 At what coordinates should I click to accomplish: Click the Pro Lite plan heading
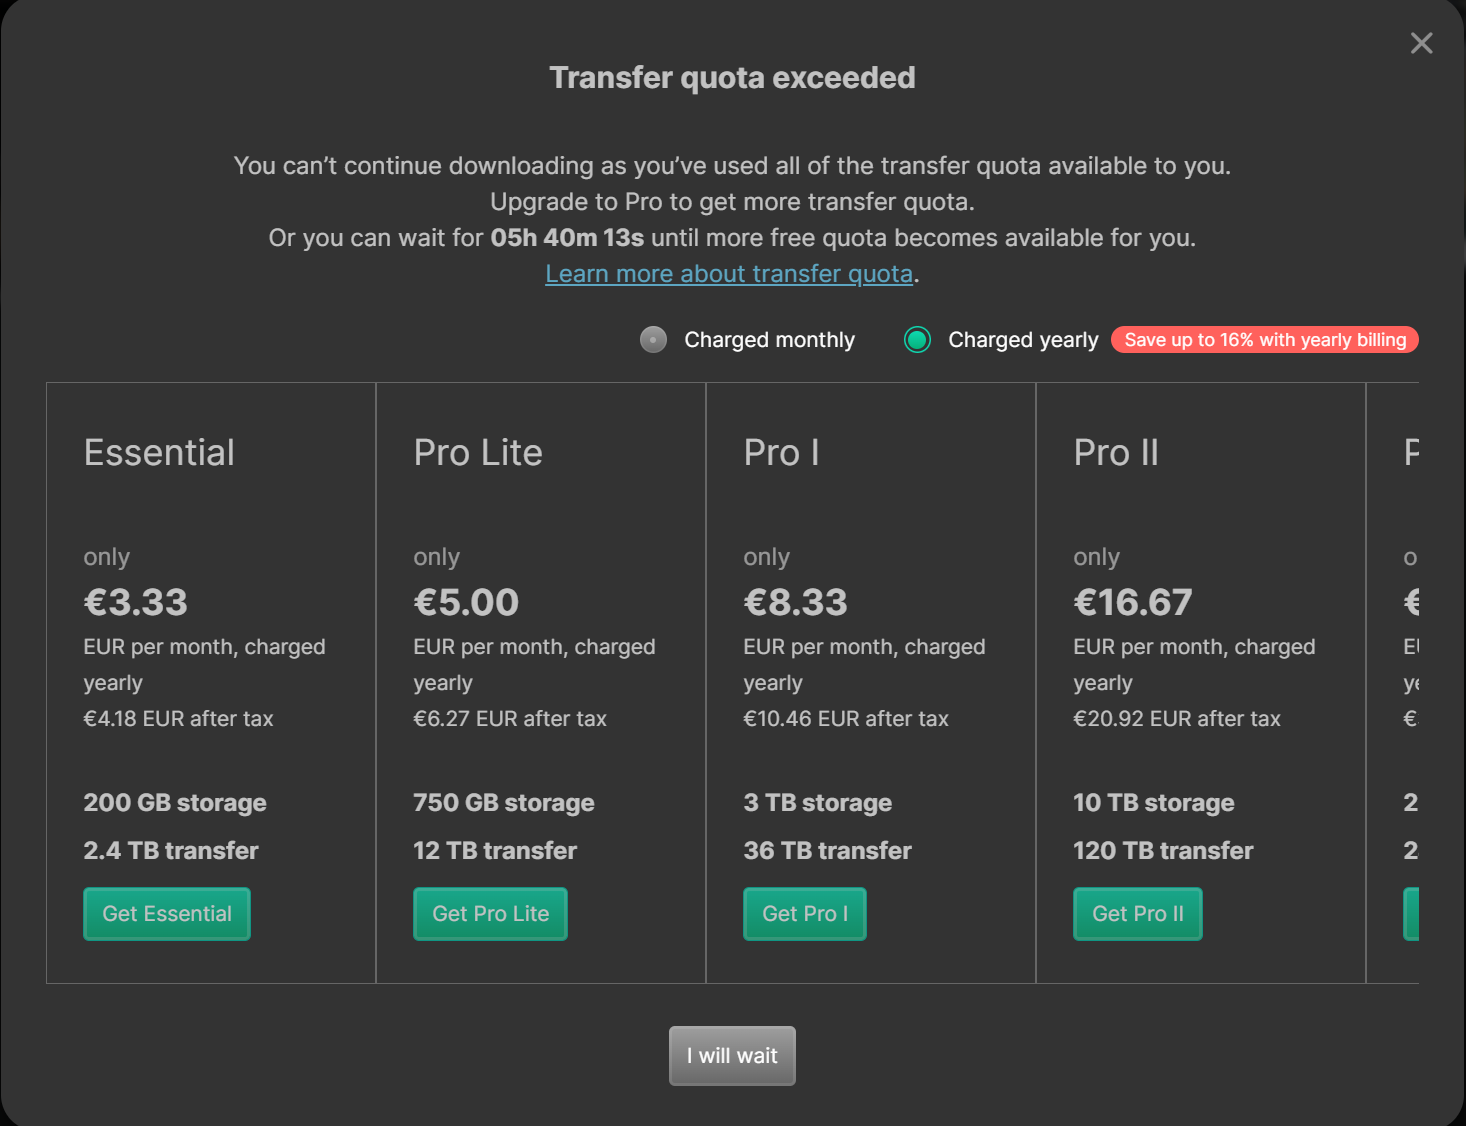[x=478, y=453]
